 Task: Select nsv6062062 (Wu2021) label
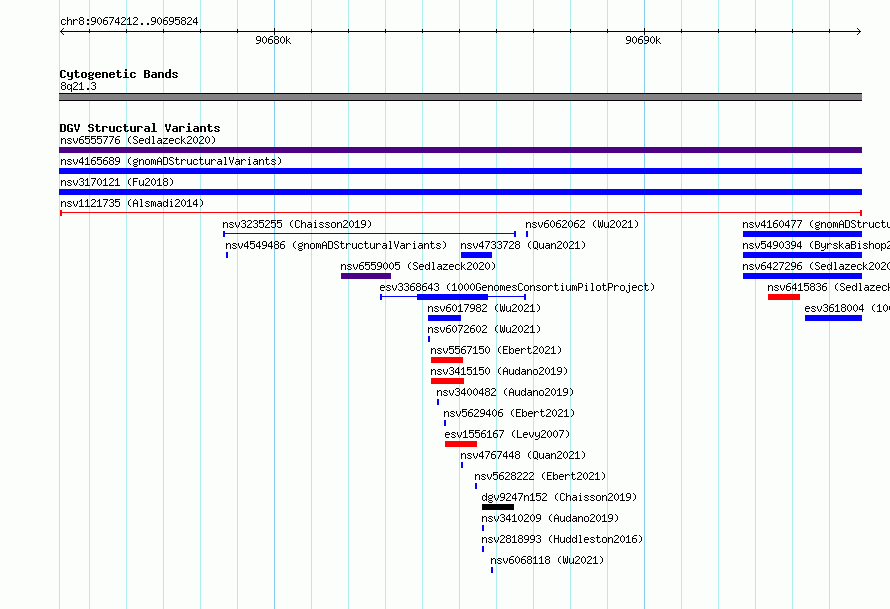[582, 224]
